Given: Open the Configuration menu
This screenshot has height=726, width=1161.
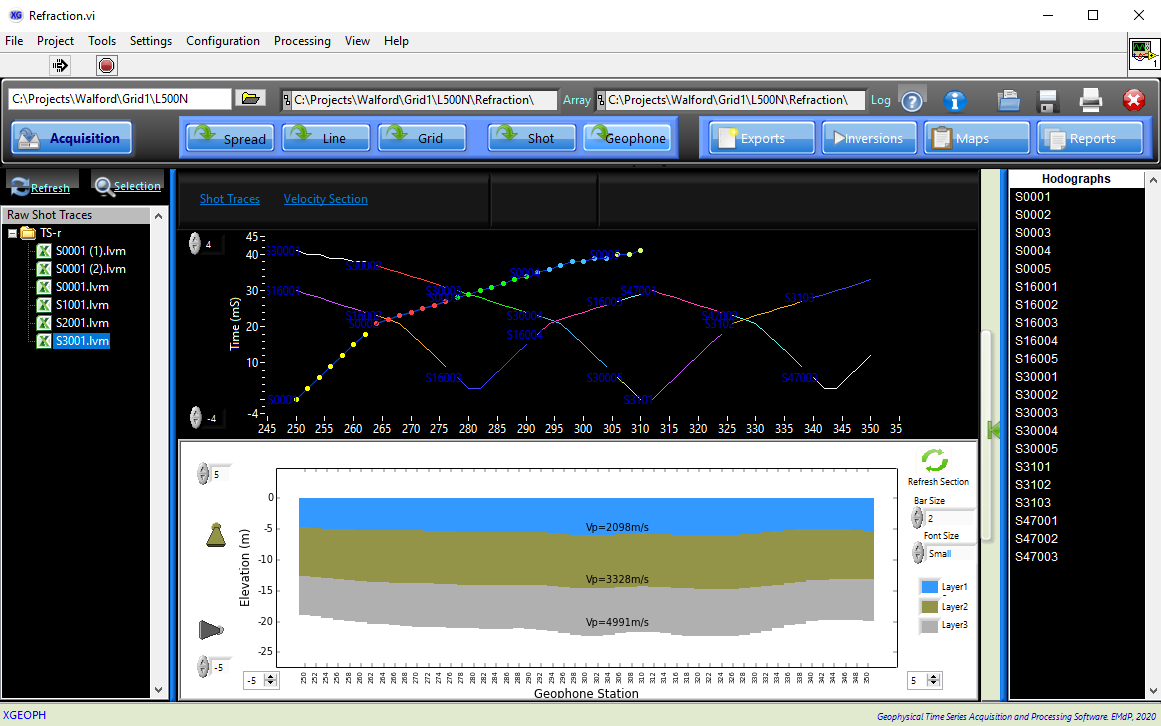Looking at the screenshot, I should pos(222,41).
